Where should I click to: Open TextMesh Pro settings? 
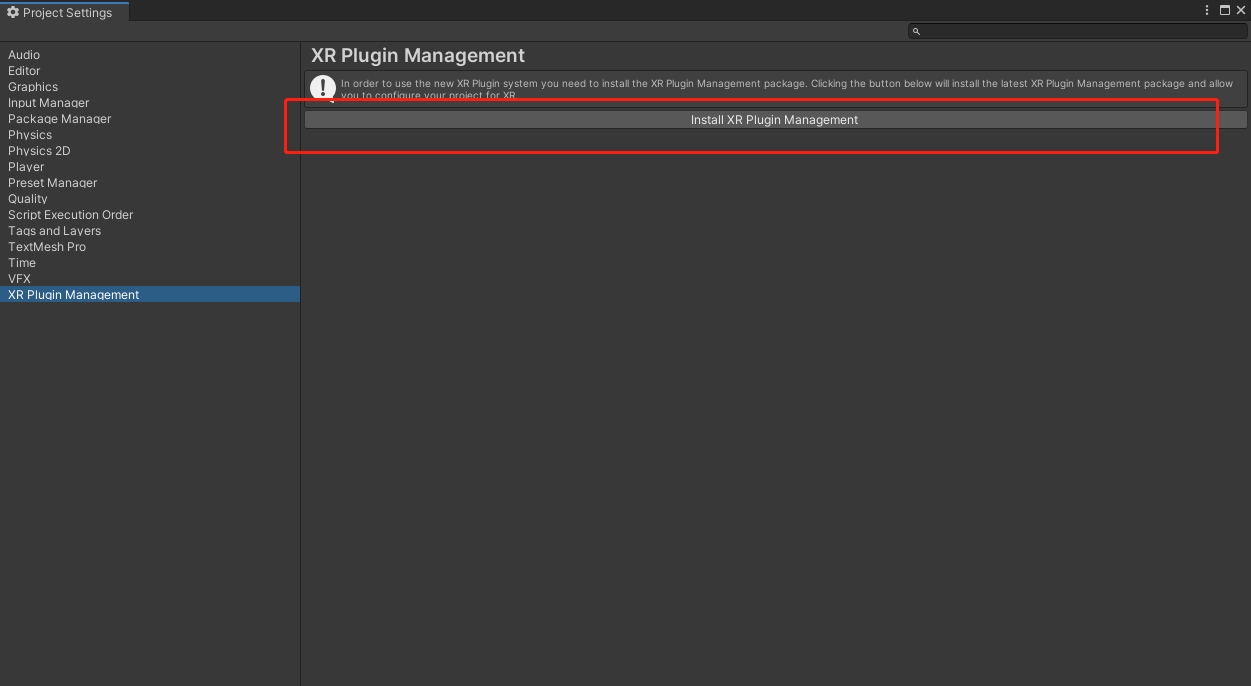[47, 247]
